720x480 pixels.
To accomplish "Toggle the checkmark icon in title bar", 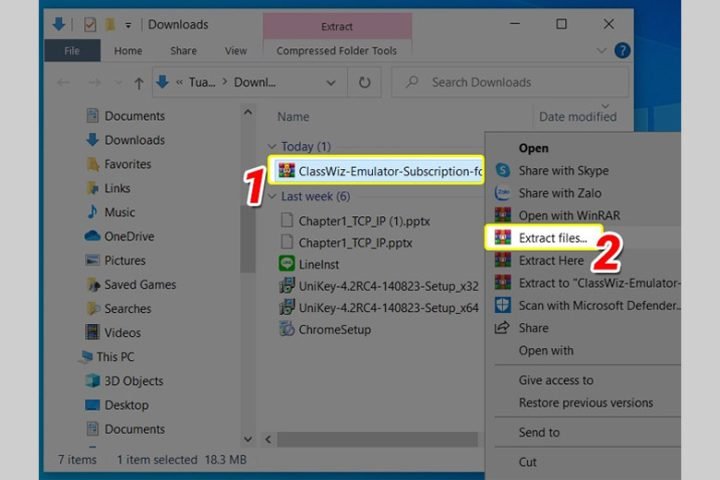I will click(x=89, y=24).
